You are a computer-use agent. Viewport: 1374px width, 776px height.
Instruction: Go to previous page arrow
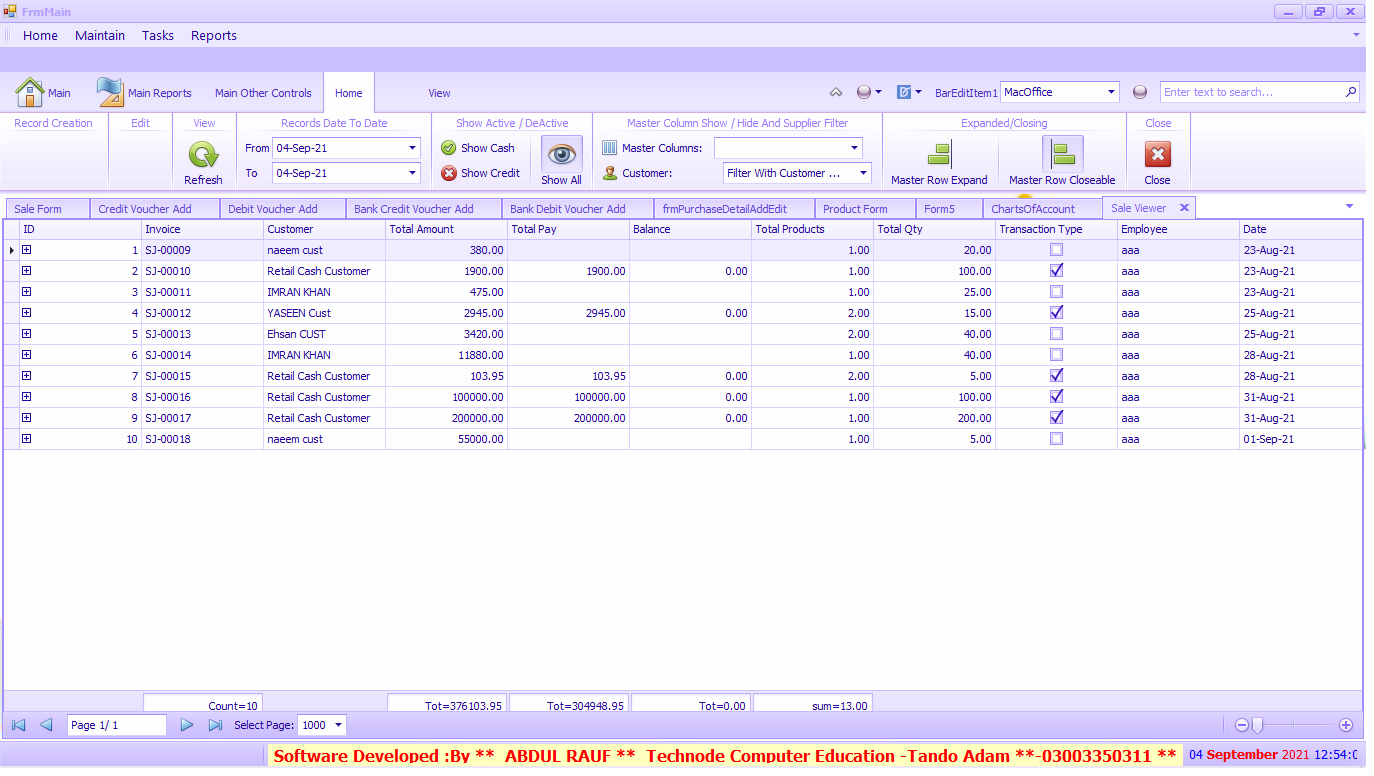click(x=45, y=725)
